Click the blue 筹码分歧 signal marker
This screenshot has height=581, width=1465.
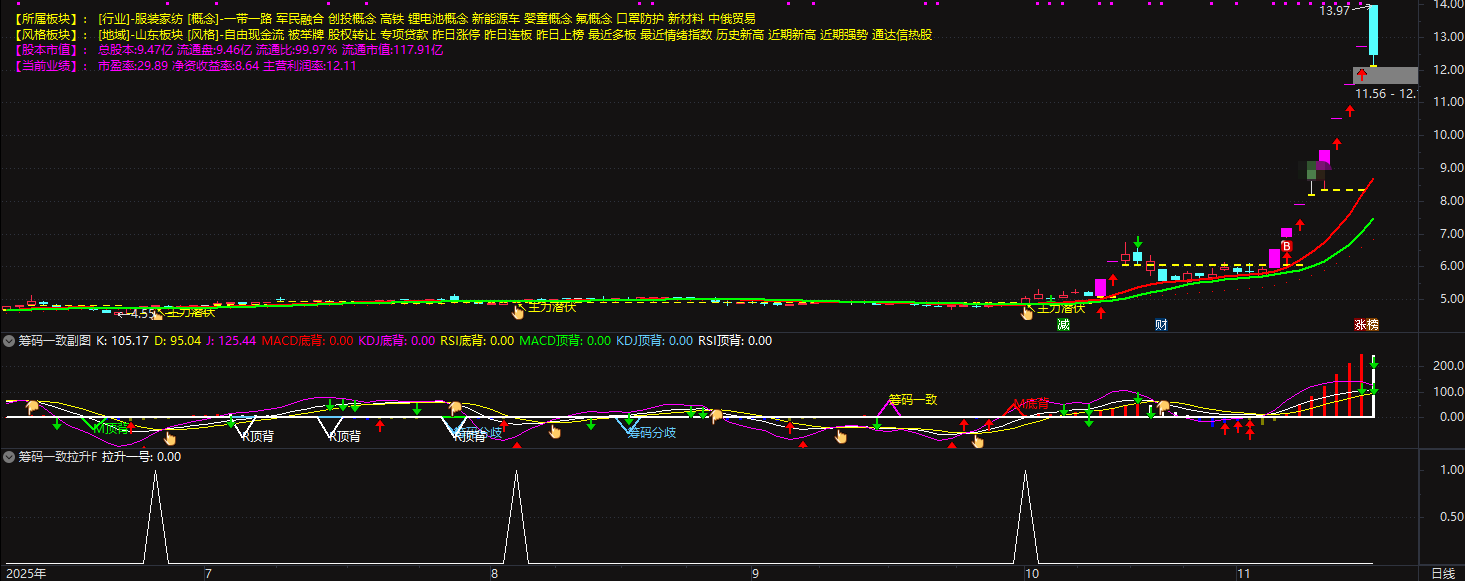click(x=652, y=433)
